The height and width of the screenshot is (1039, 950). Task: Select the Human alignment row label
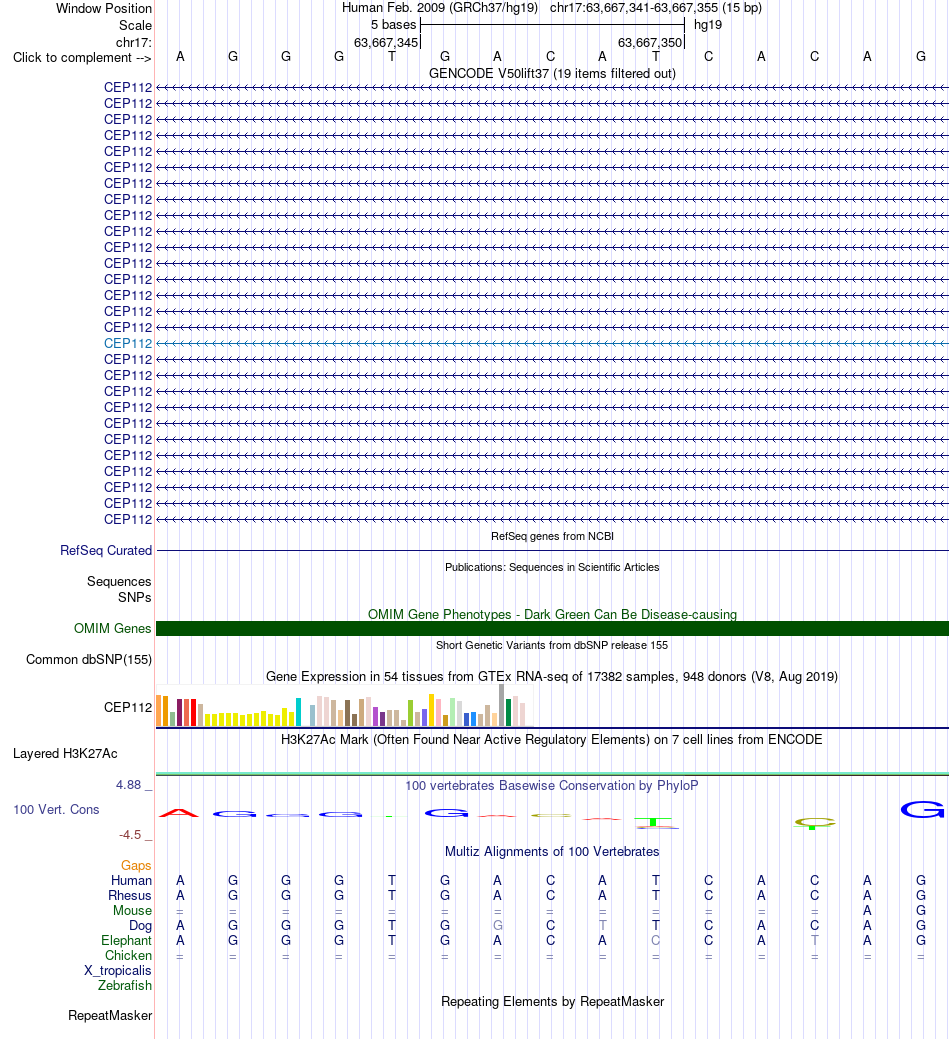tap(131, 880)
